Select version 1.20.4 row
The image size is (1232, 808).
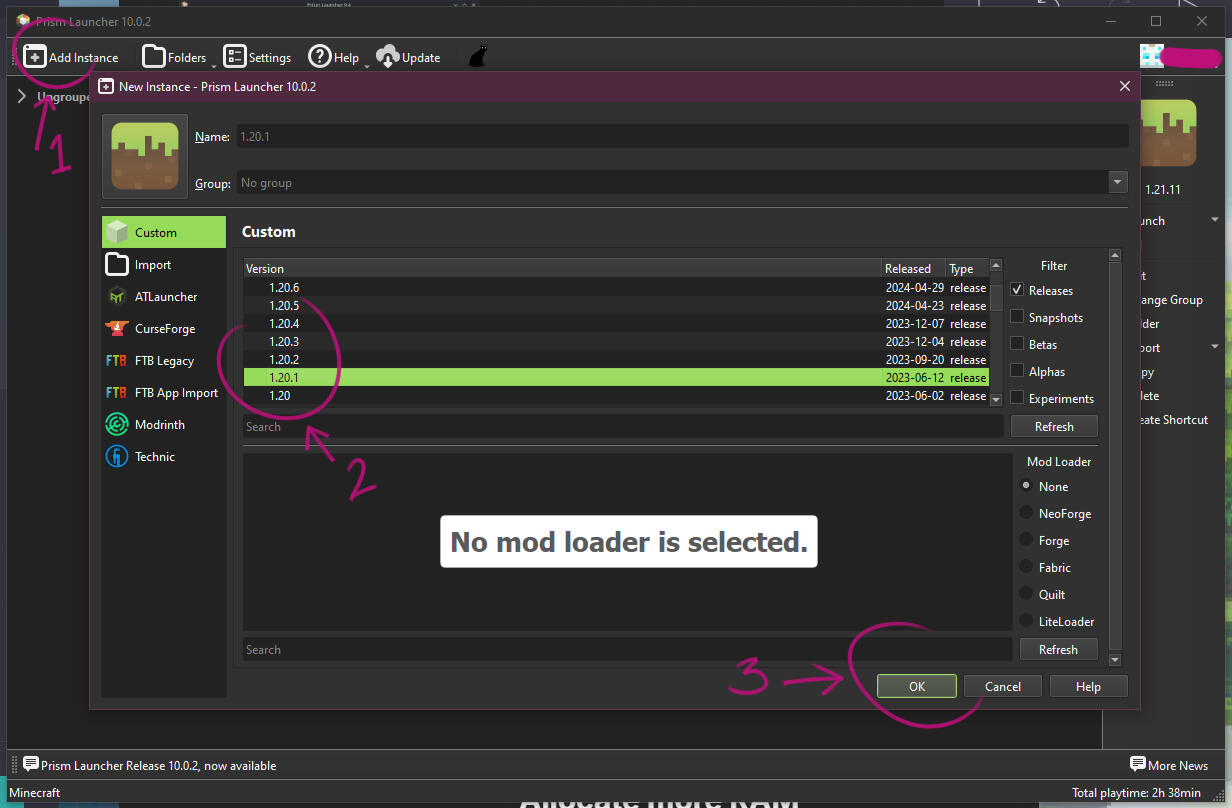click(616, 324)
